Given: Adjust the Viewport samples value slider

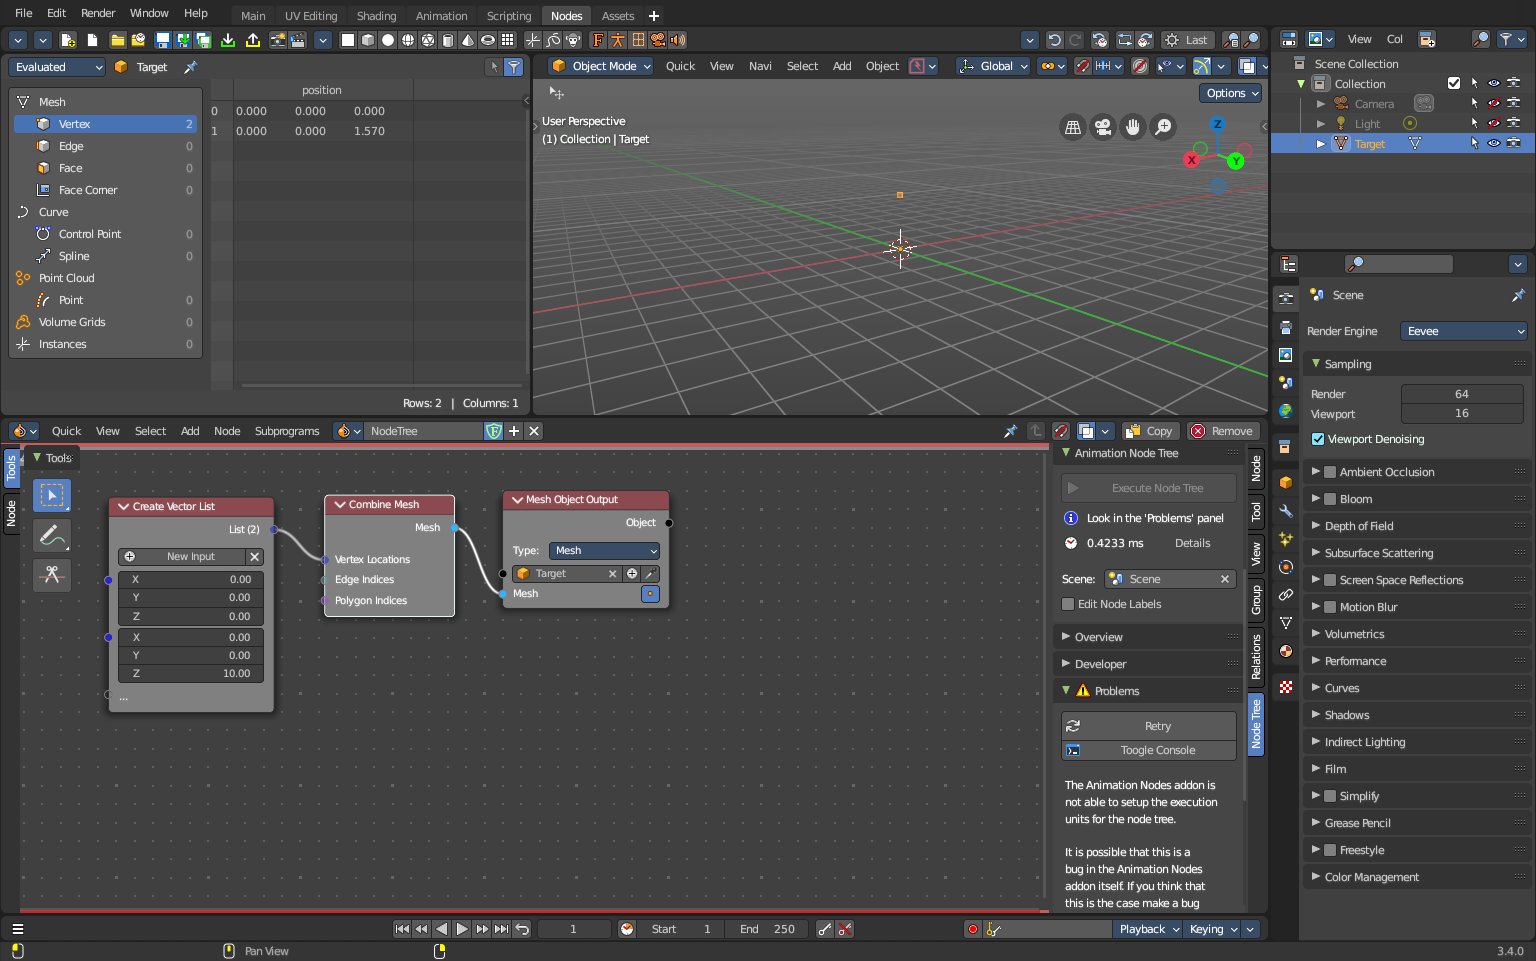Looking at the screenshot, I should click(x=1462, y=413).
